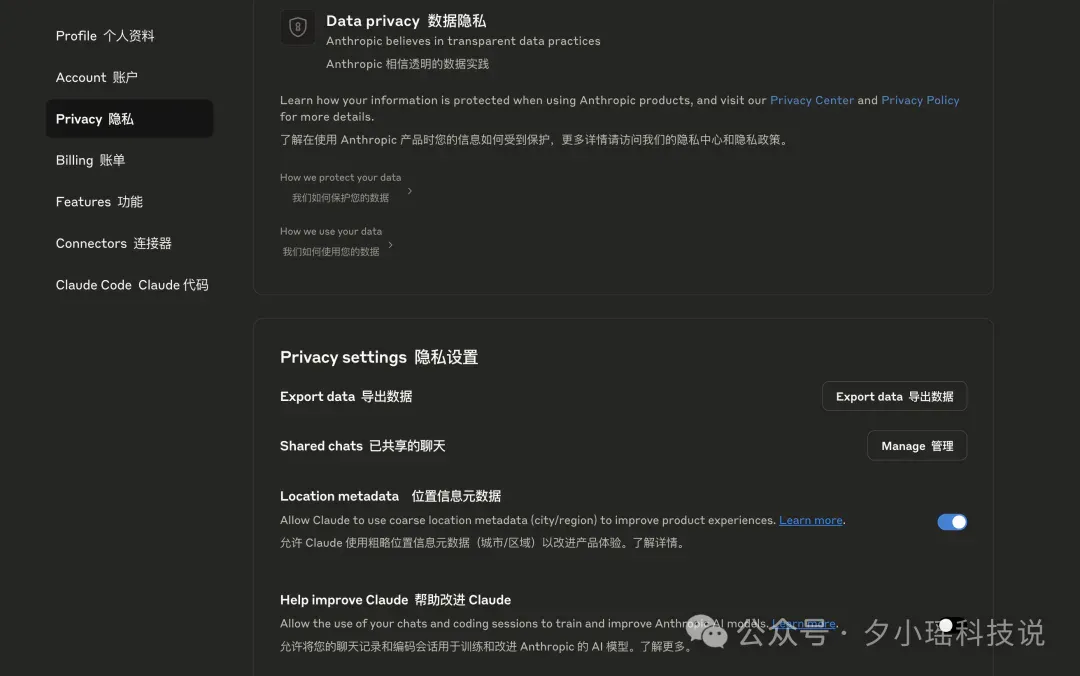Select the Privacy sidebar item
1080x676 pixels.
pos(129,119)
